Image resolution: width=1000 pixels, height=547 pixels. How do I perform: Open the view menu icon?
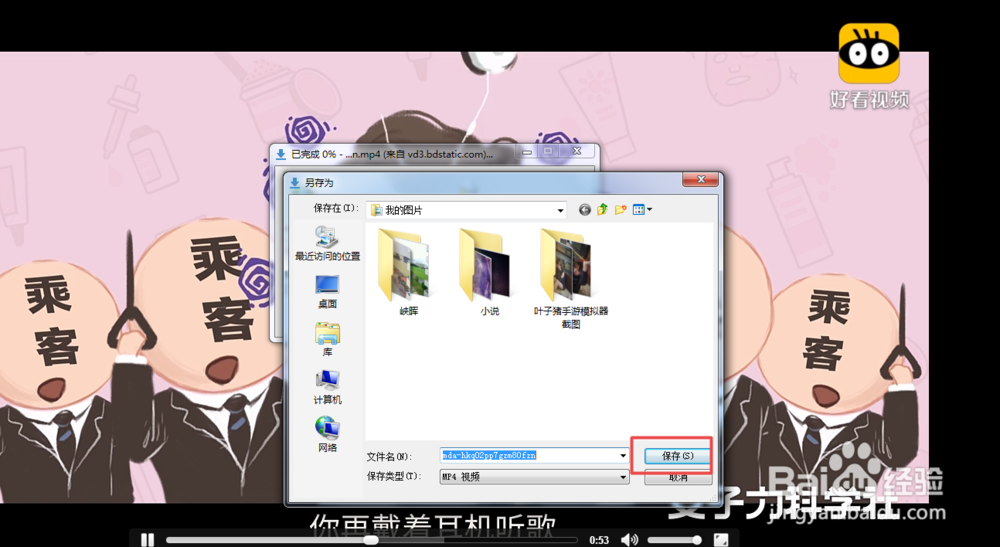point(642,210)
